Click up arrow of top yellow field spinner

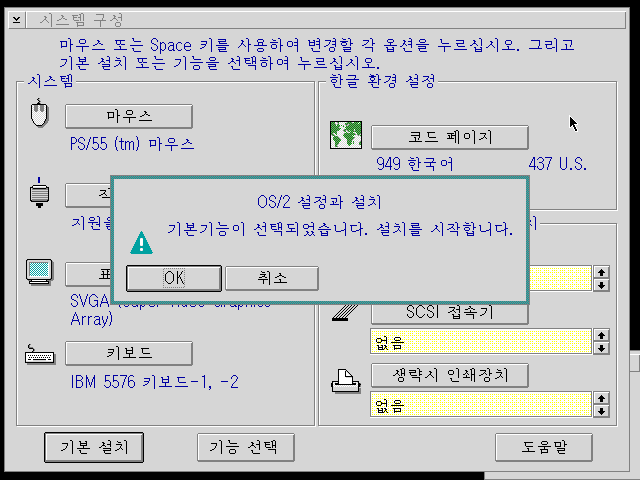click(x=601, y=272)
